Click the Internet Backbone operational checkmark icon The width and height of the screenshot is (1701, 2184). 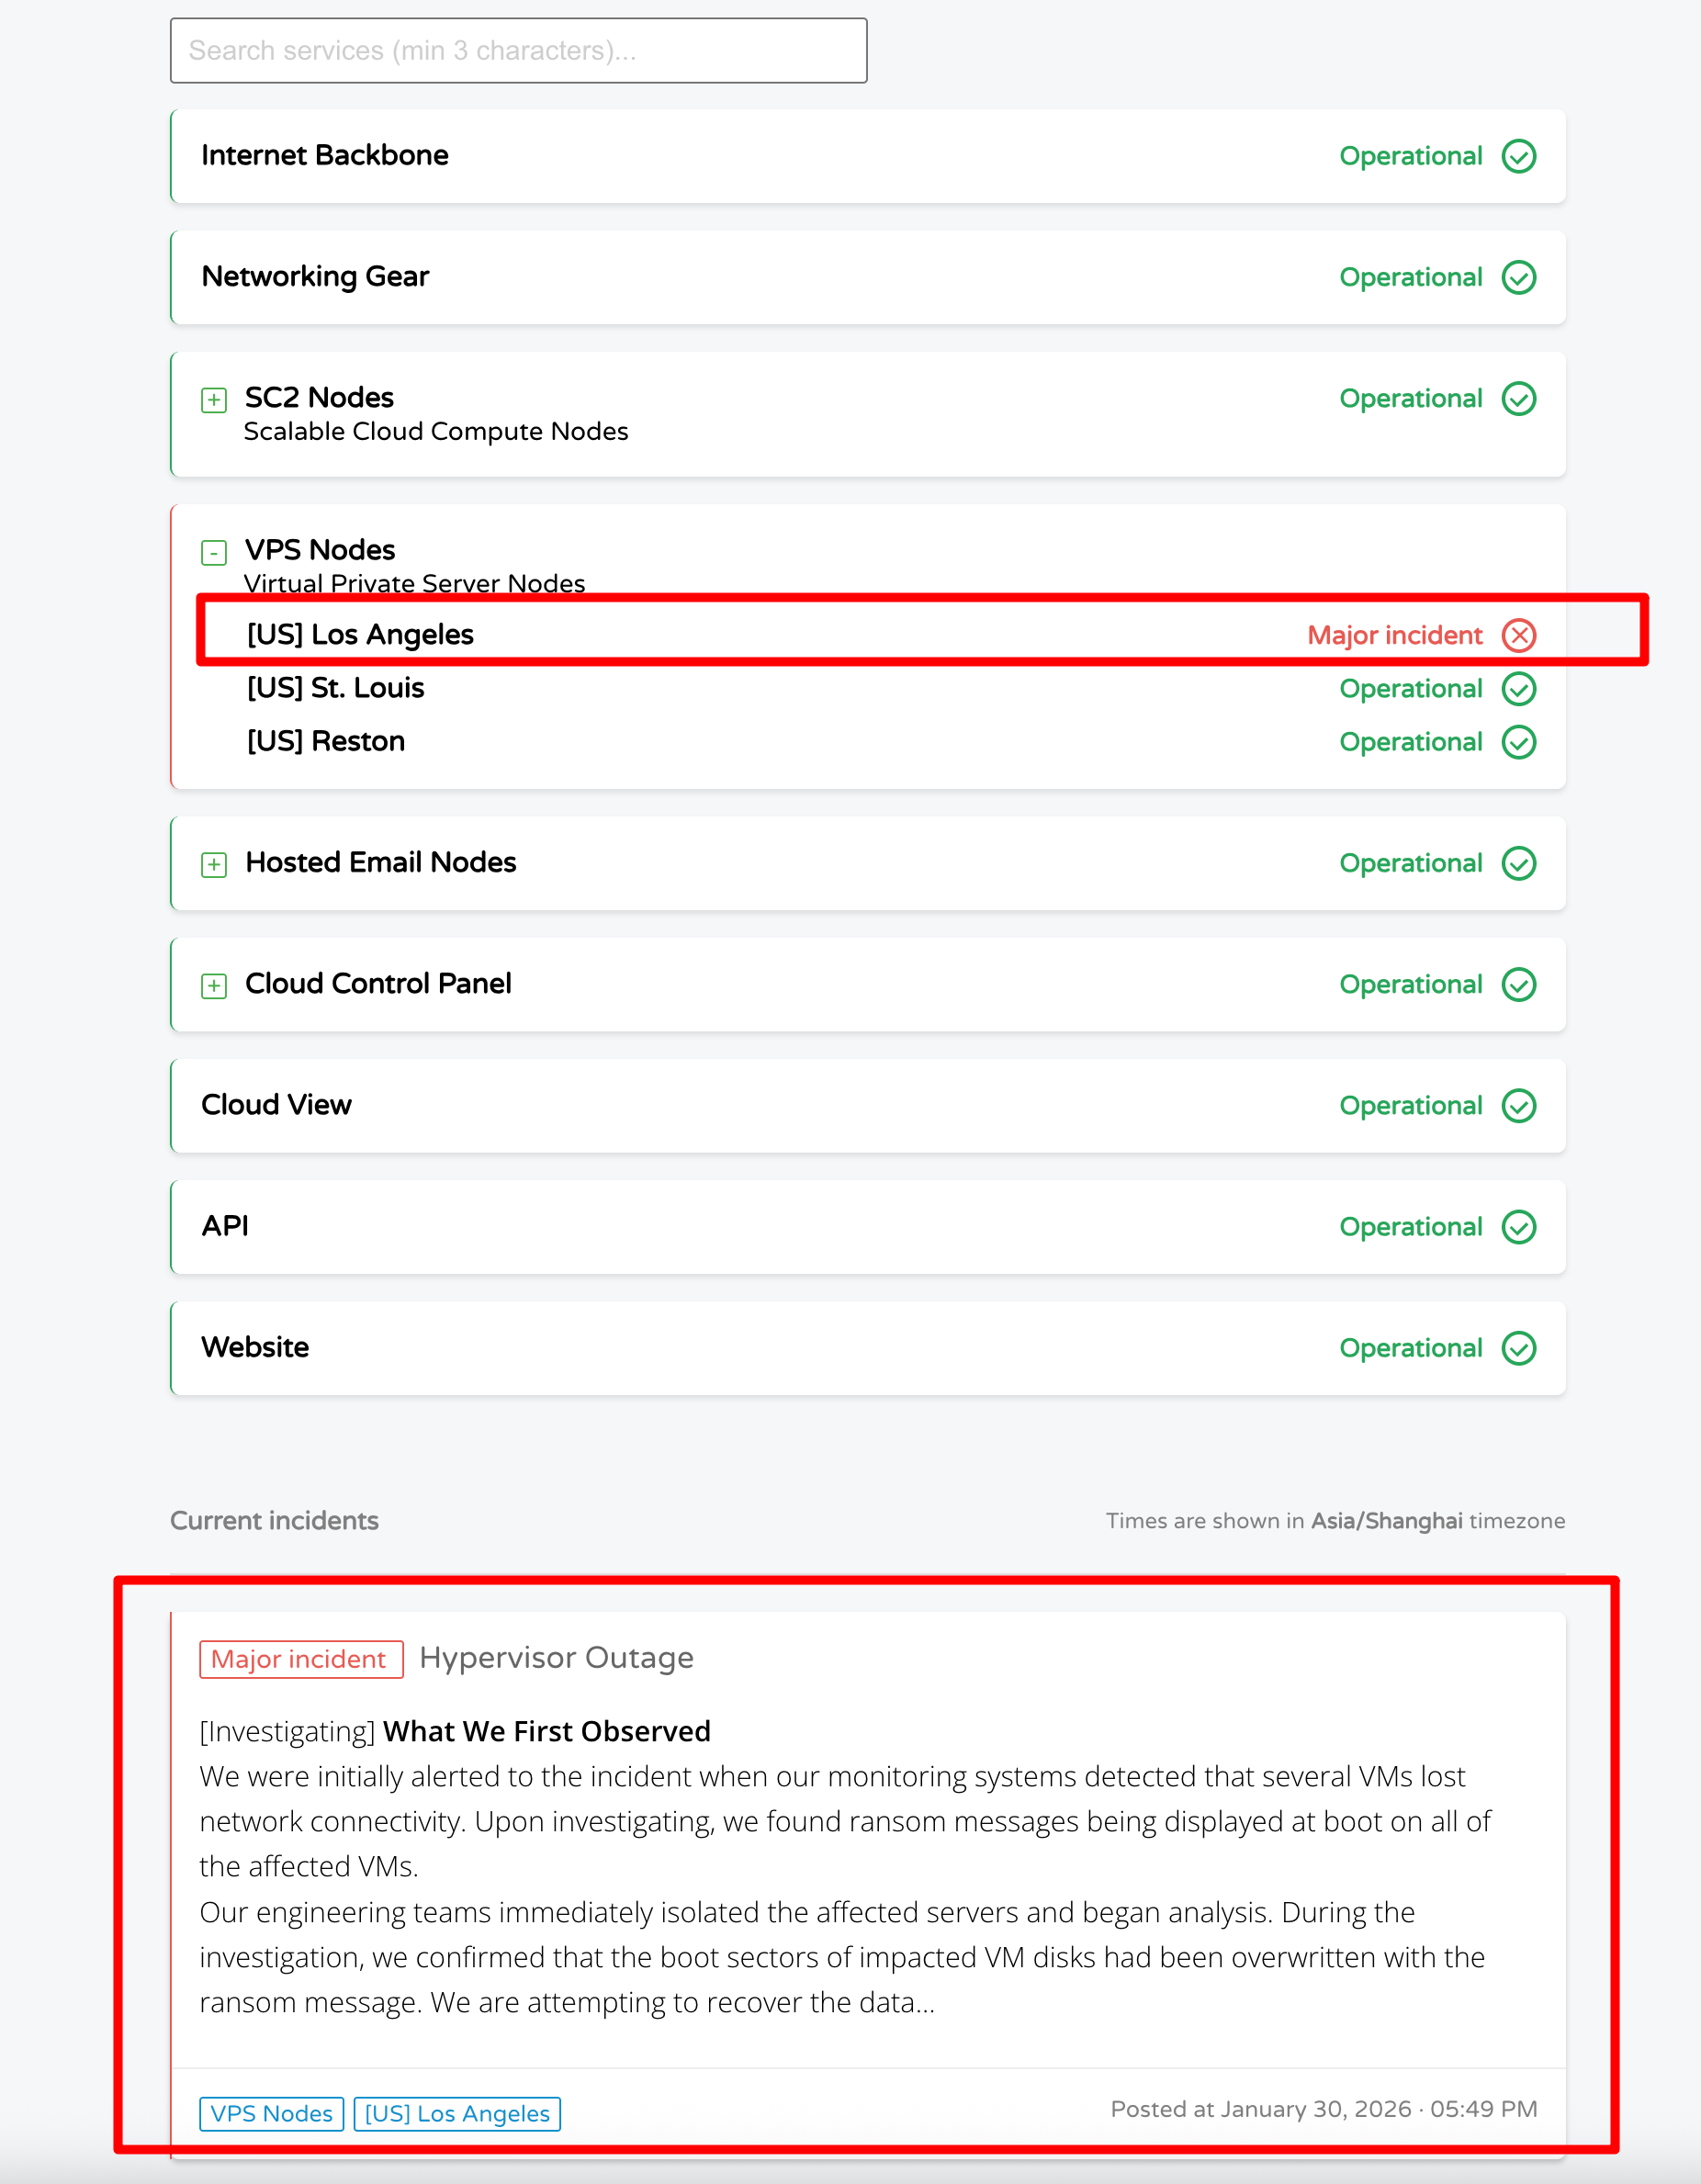(1518, 156)
